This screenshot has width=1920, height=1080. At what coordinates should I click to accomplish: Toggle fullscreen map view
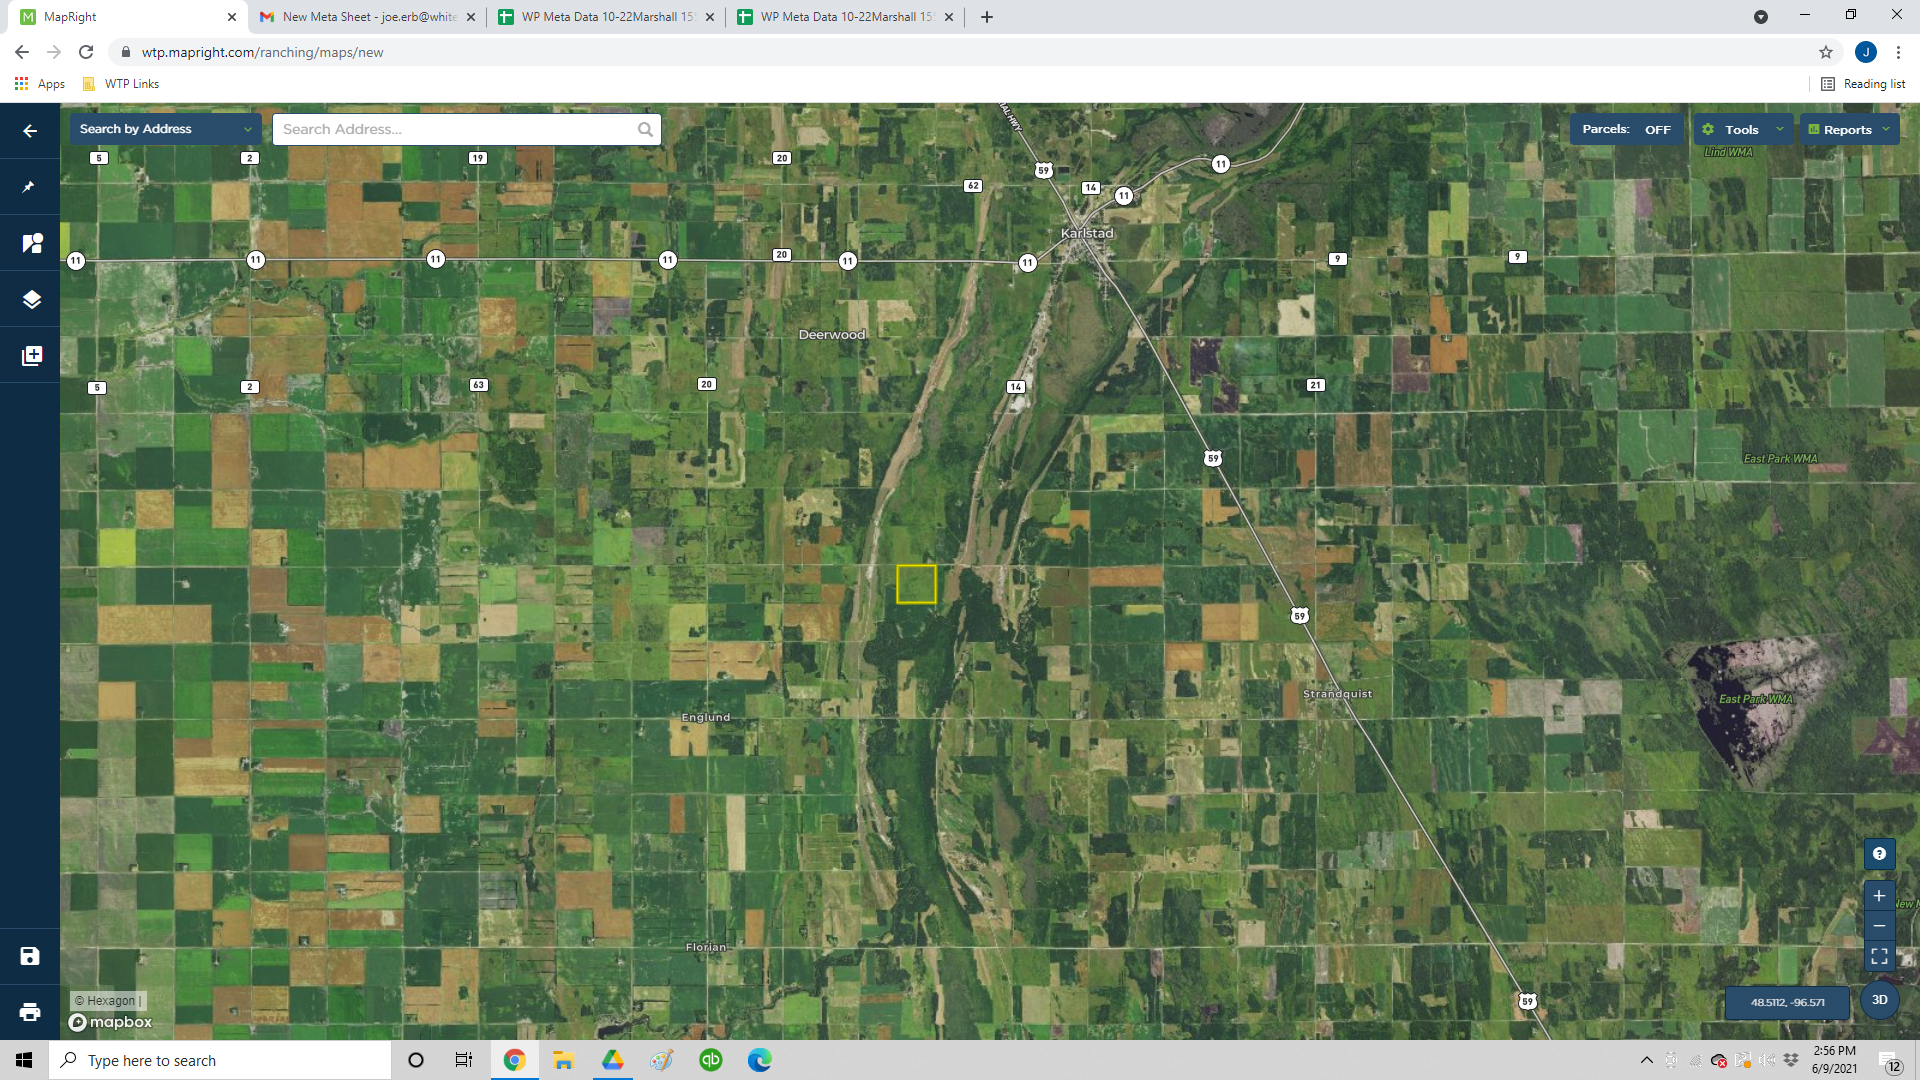click(x=1879, y=957)
